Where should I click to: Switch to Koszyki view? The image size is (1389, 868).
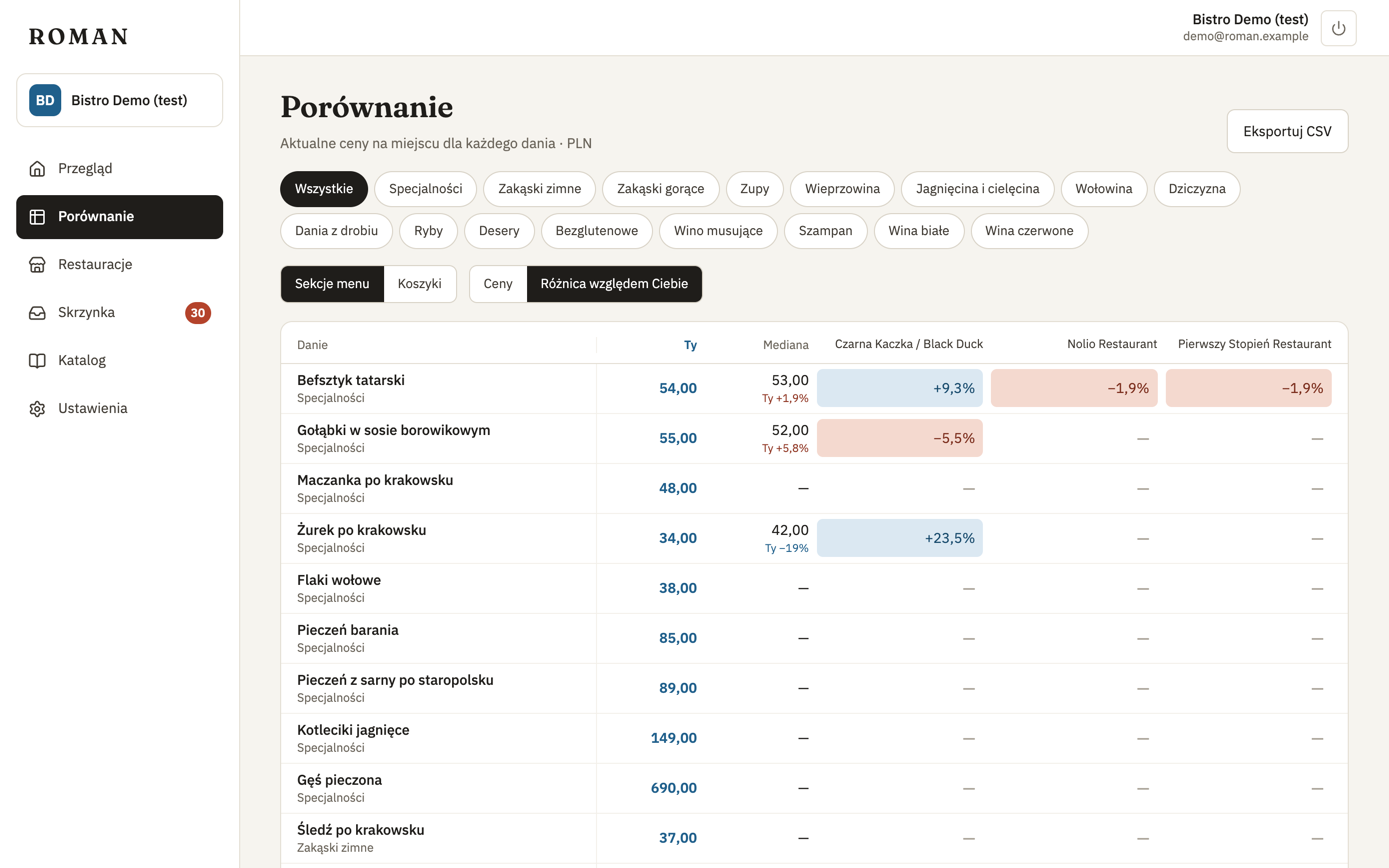(x=420, y=284)
